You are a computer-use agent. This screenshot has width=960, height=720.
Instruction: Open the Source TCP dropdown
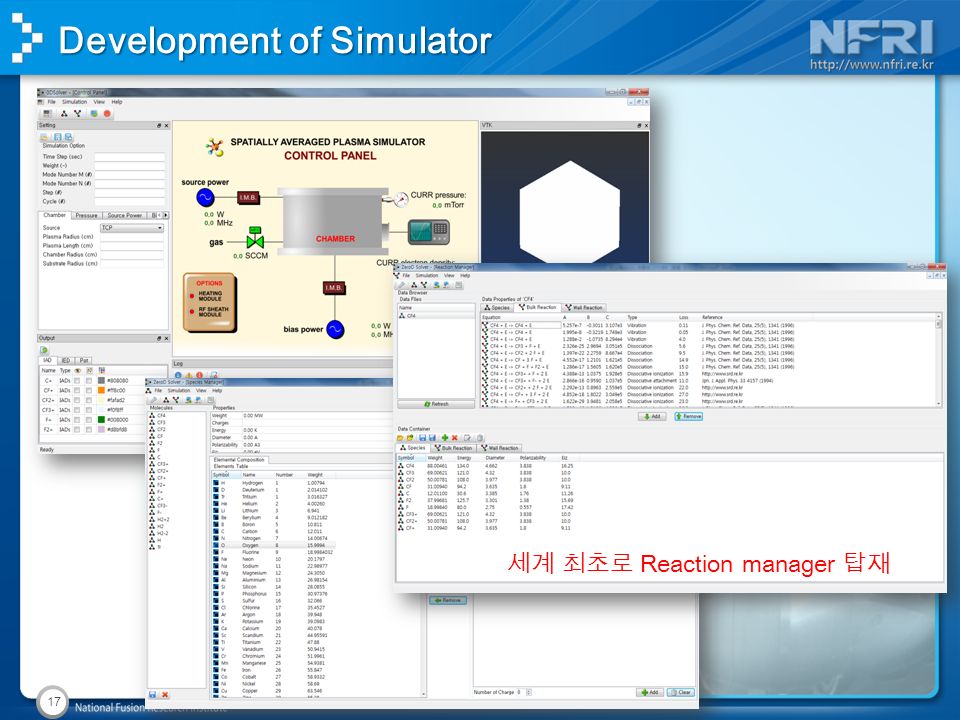[132, 228]
